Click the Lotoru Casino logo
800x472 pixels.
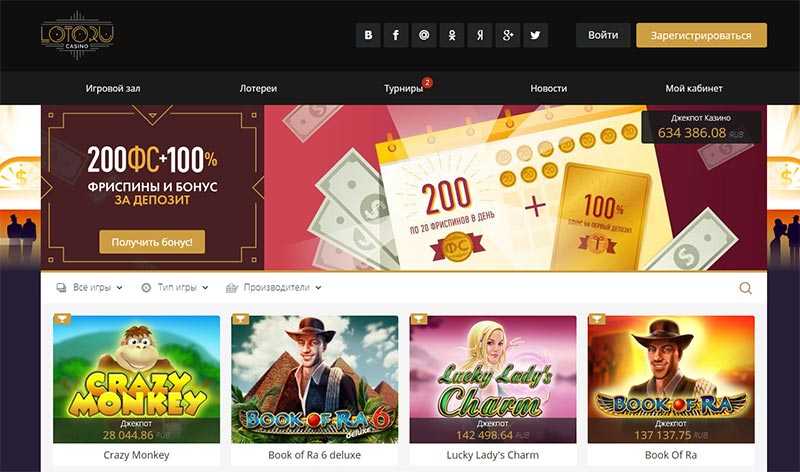point(78,35)
